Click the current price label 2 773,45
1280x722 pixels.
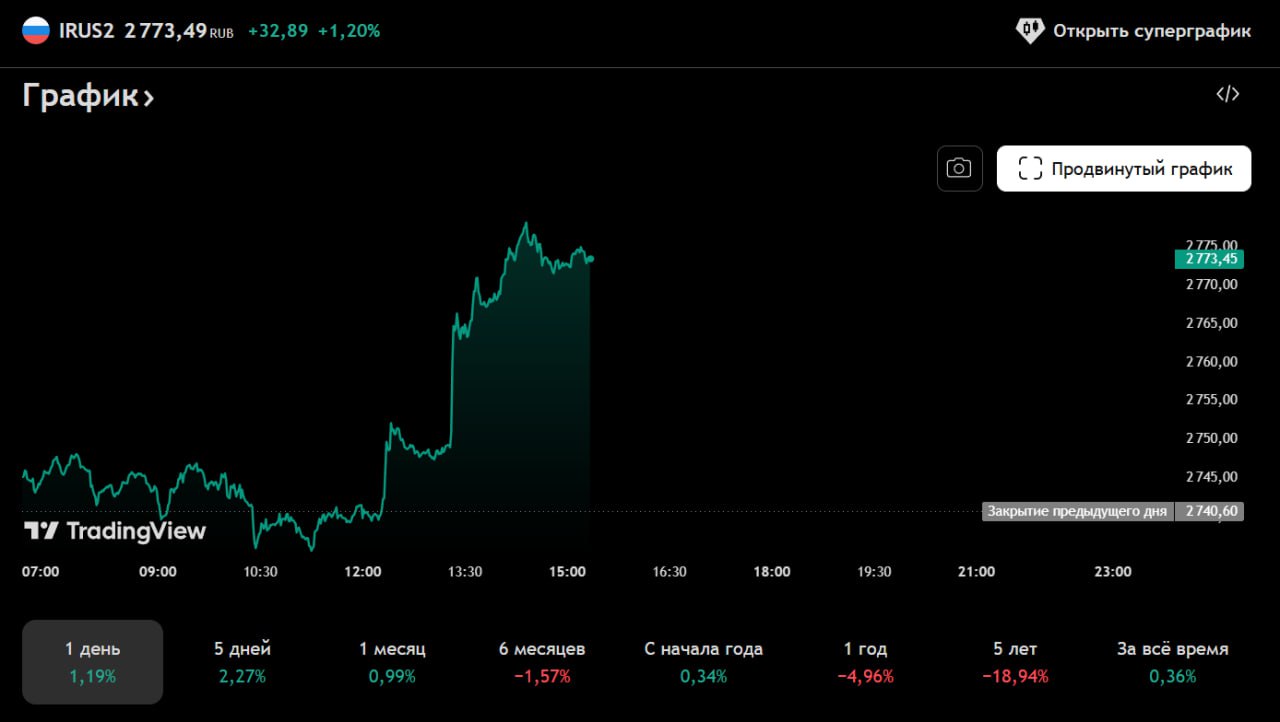pyautogui.click(x=1208, y=259)
